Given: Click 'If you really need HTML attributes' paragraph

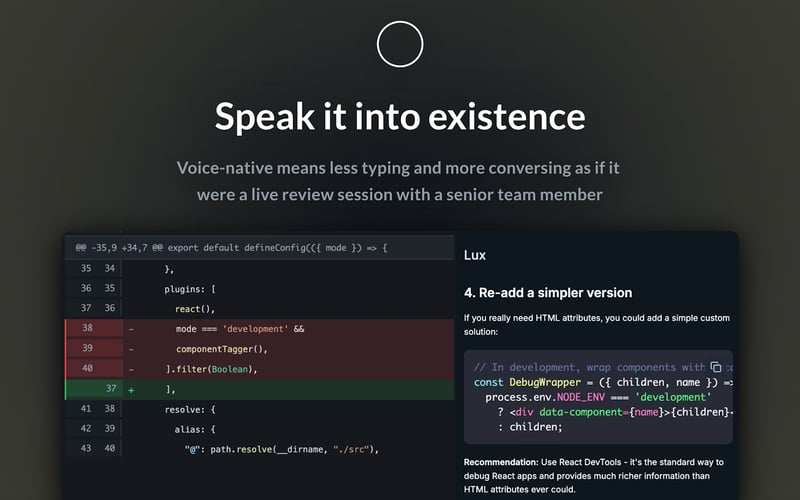Looking at the screenshot, I should [596, 324].
